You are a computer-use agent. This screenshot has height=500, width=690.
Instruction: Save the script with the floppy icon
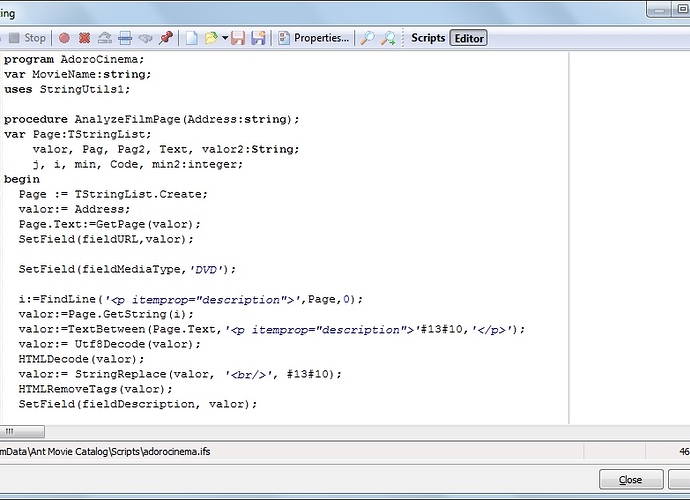[x=238, y=38]
